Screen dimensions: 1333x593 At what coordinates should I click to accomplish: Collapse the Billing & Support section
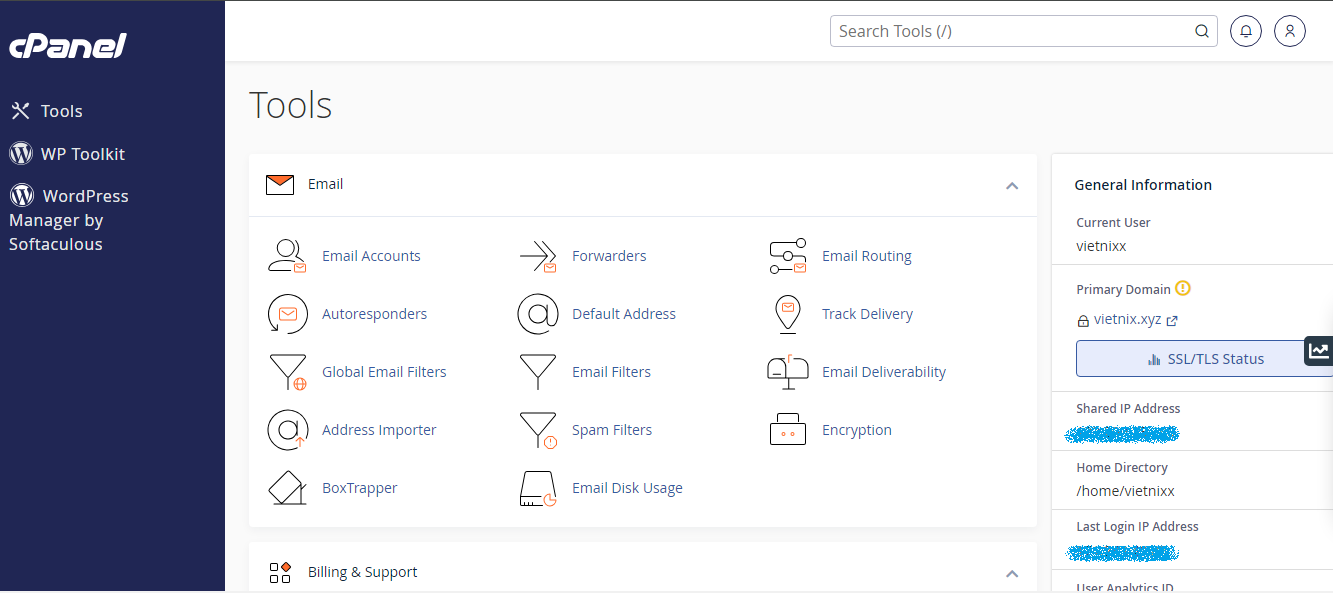[1012, 573]
